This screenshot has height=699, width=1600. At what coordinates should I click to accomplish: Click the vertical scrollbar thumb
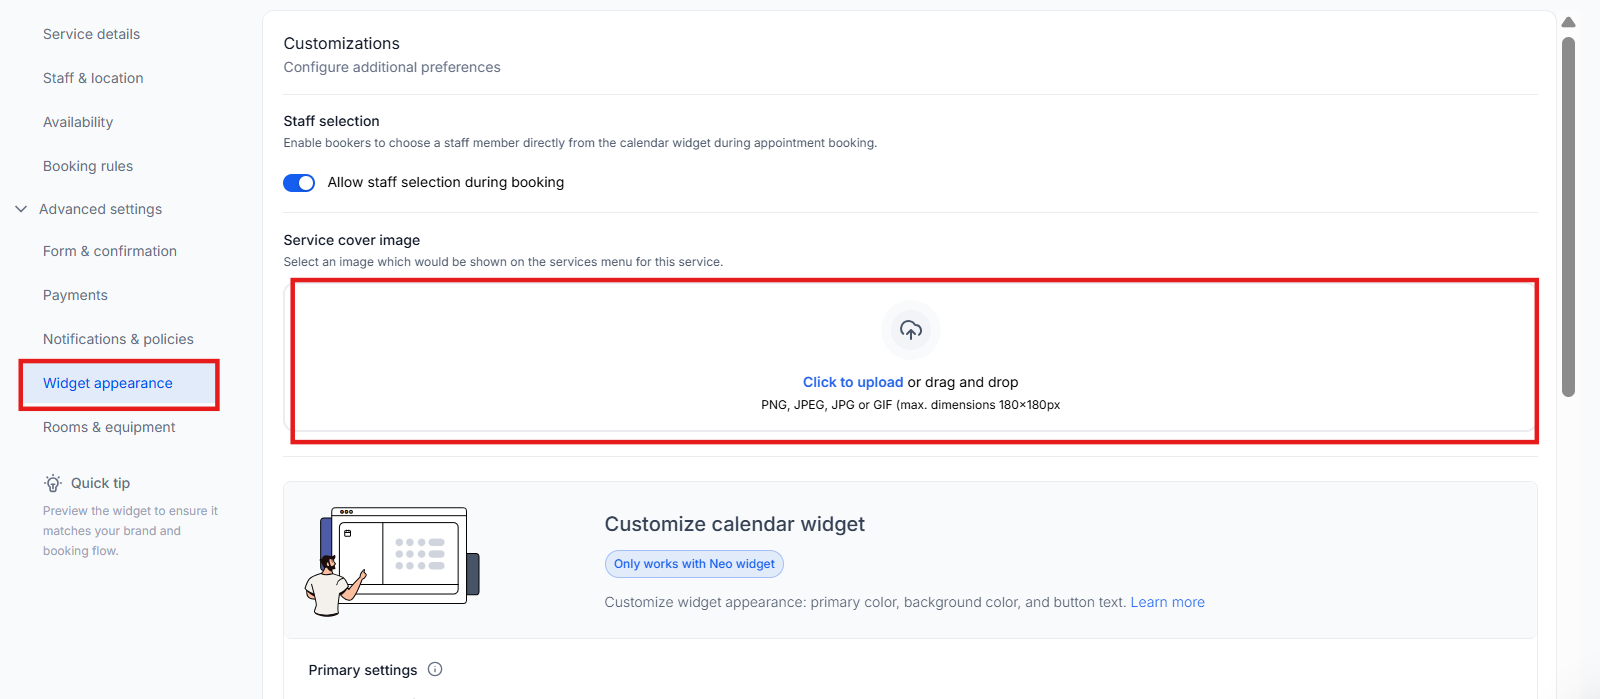pyautogui.click(x=1568, y=216)
